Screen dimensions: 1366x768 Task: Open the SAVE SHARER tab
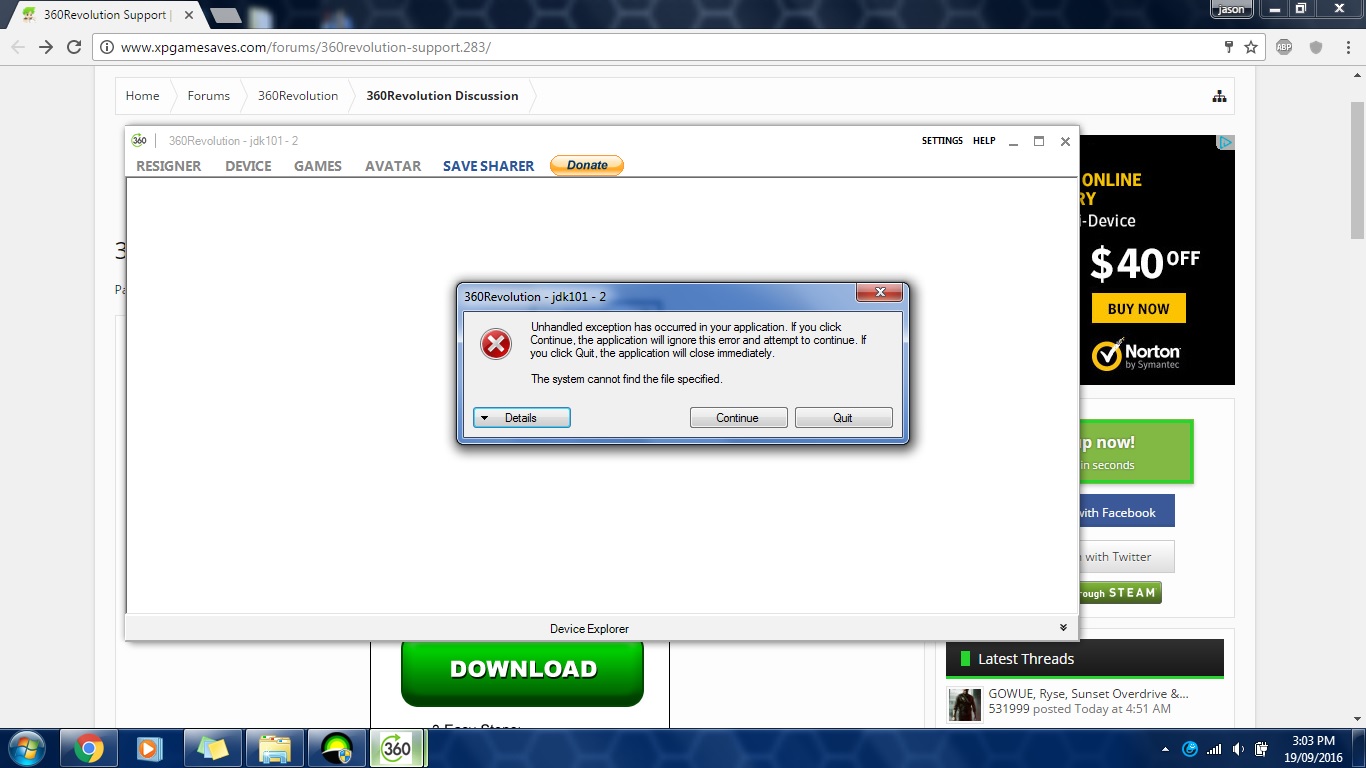click(x=488, y=166)
